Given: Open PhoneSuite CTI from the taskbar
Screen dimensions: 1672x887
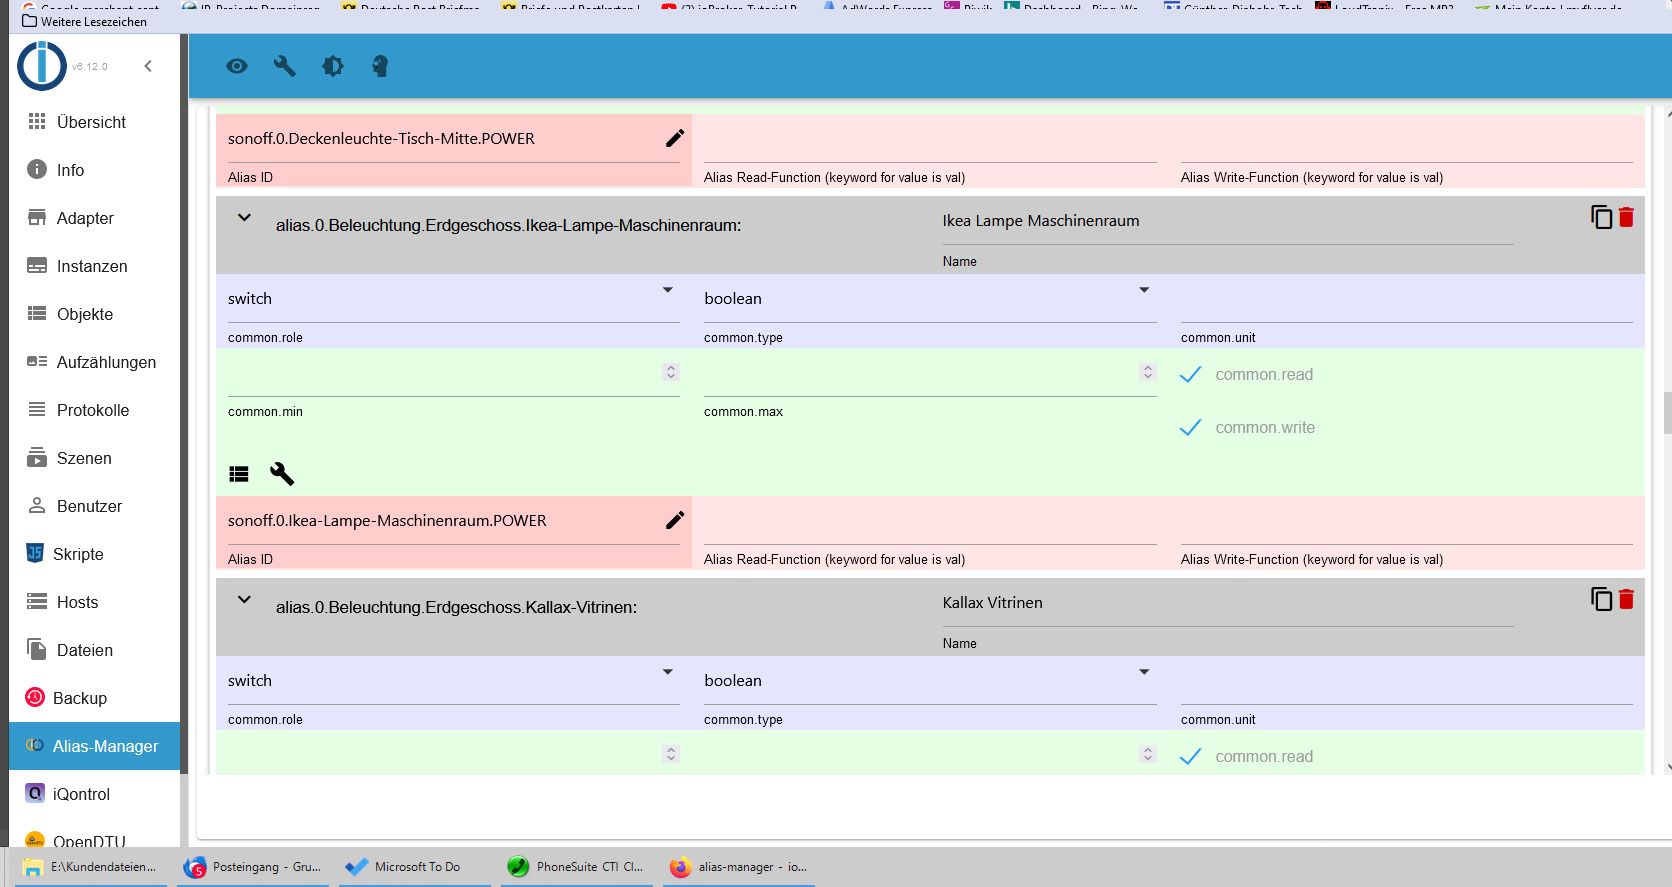Looking at the screenshot, I should click(x=577, y=867).
